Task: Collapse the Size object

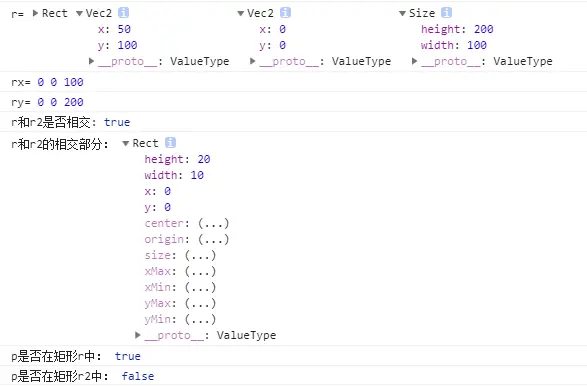Action: [402, 13]
